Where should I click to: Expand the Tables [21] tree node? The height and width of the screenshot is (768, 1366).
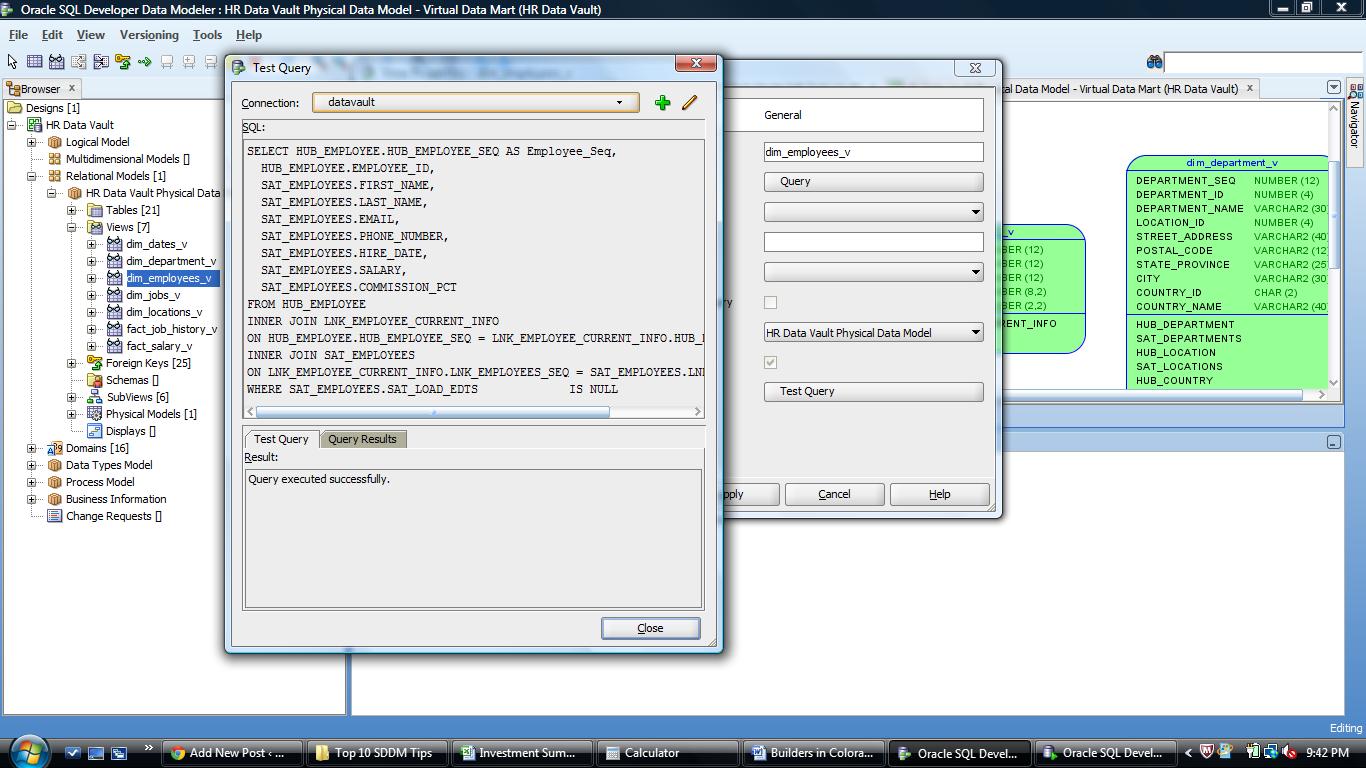[x=72, y=210]
